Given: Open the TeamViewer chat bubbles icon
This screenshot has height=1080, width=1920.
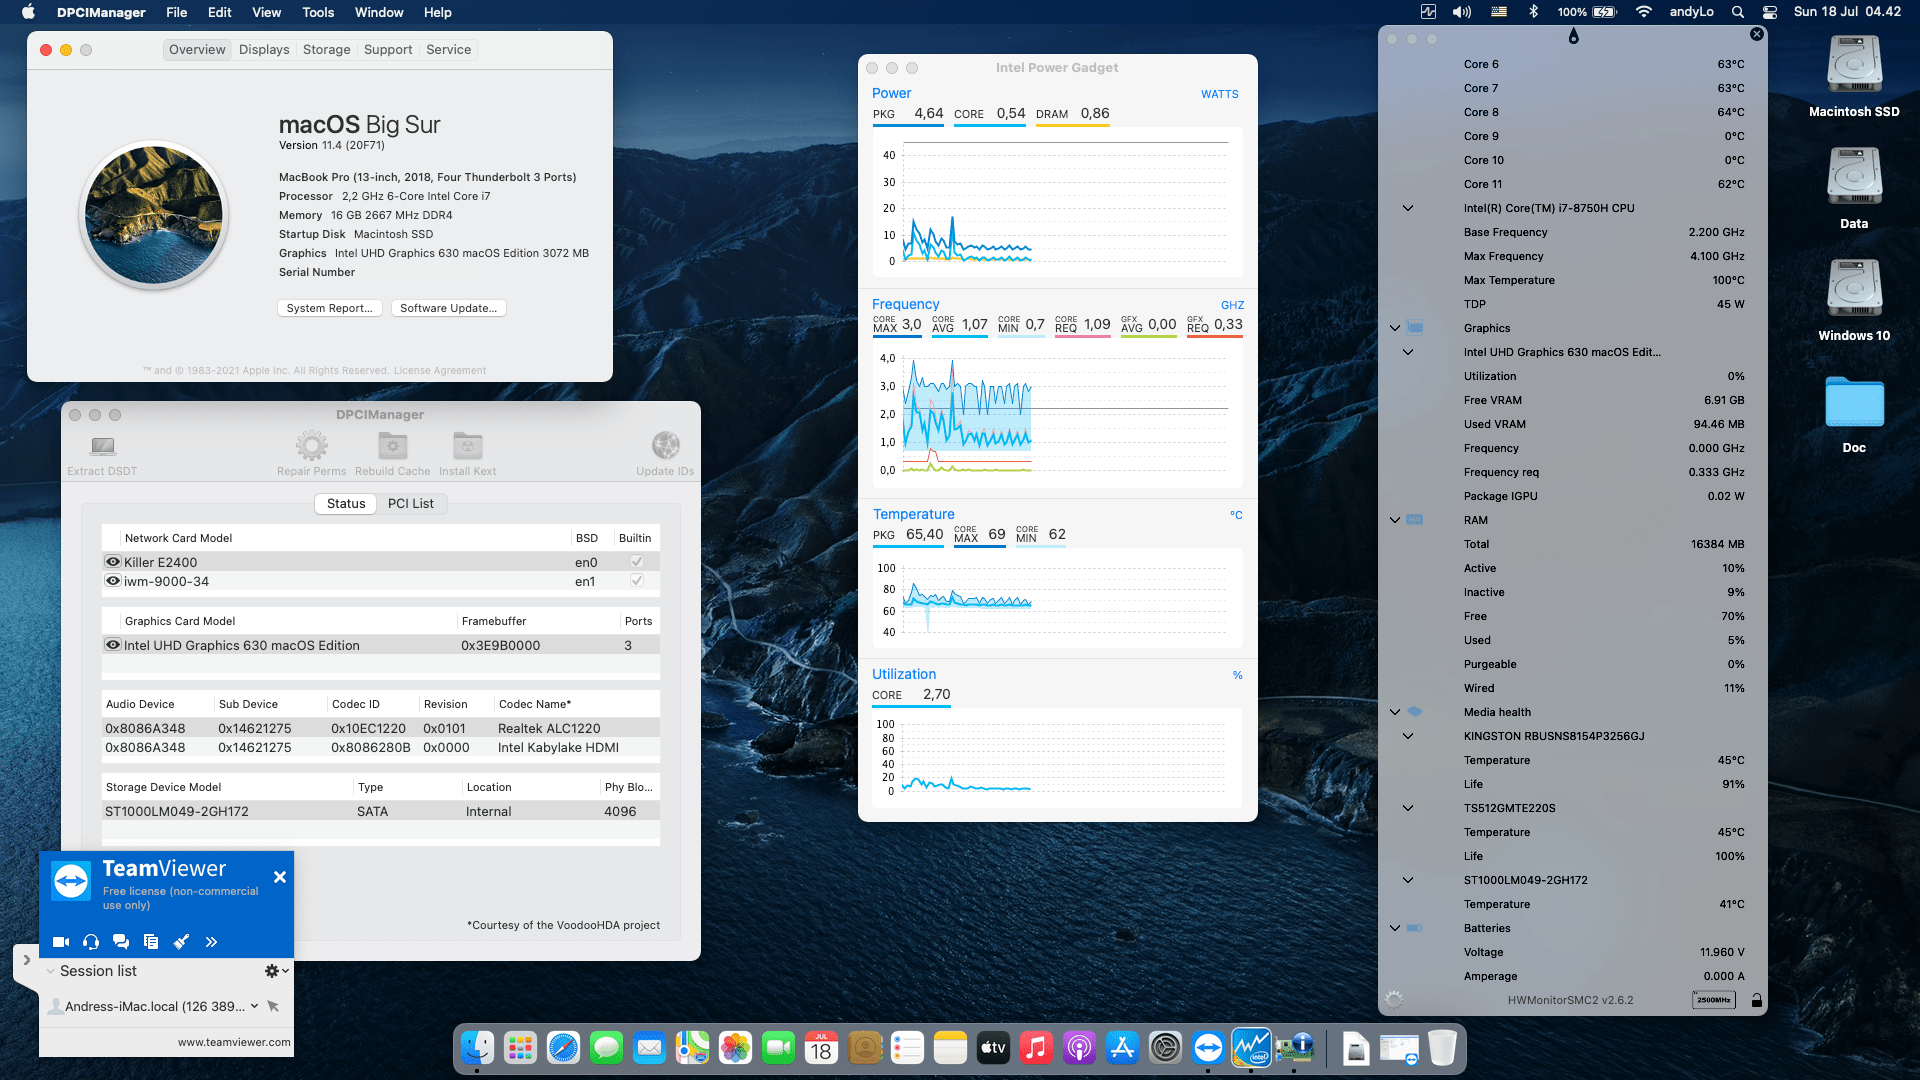Looking at the screenshot, I should tap(121, 942).
